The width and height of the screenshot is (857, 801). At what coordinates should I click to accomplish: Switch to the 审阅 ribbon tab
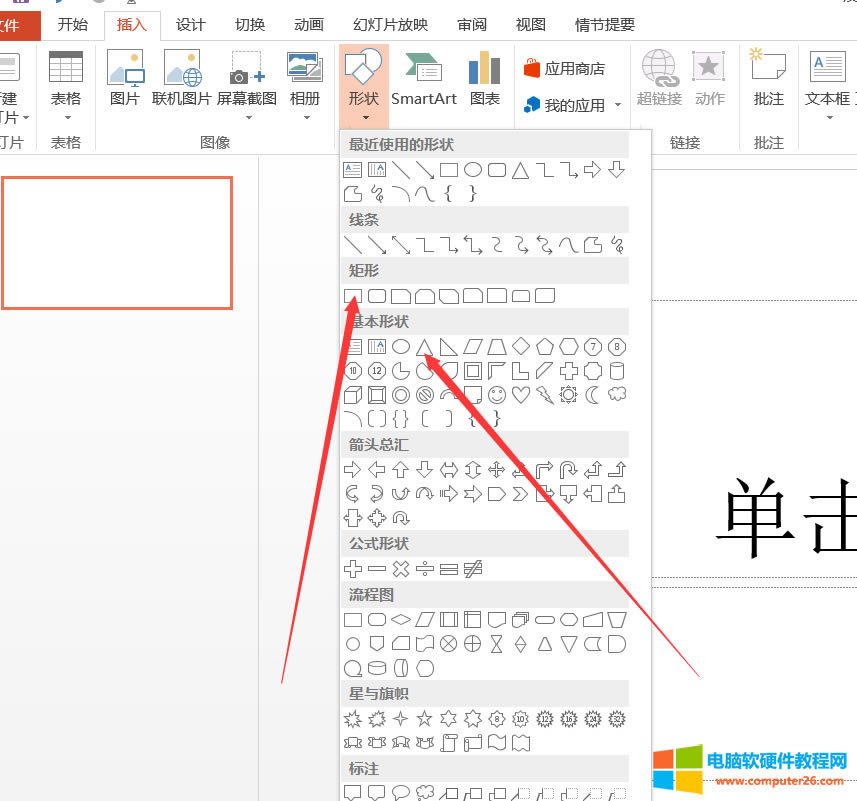(470, 24)
